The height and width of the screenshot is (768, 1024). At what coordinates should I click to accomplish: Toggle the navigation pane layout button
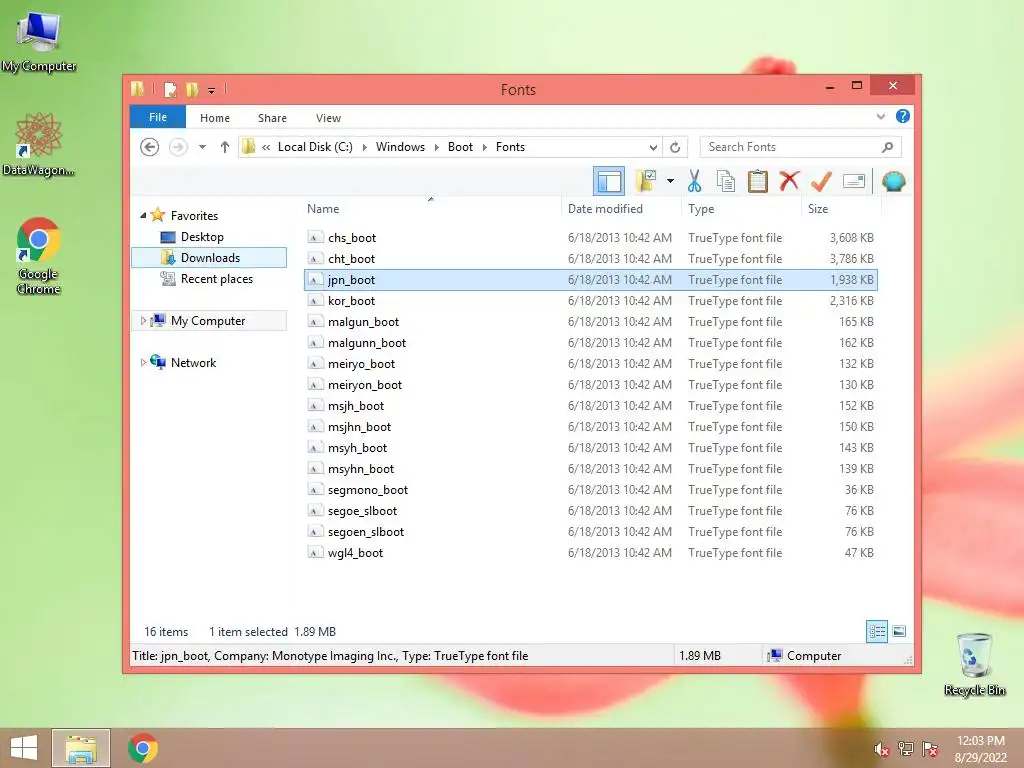(x=609, y=181)
